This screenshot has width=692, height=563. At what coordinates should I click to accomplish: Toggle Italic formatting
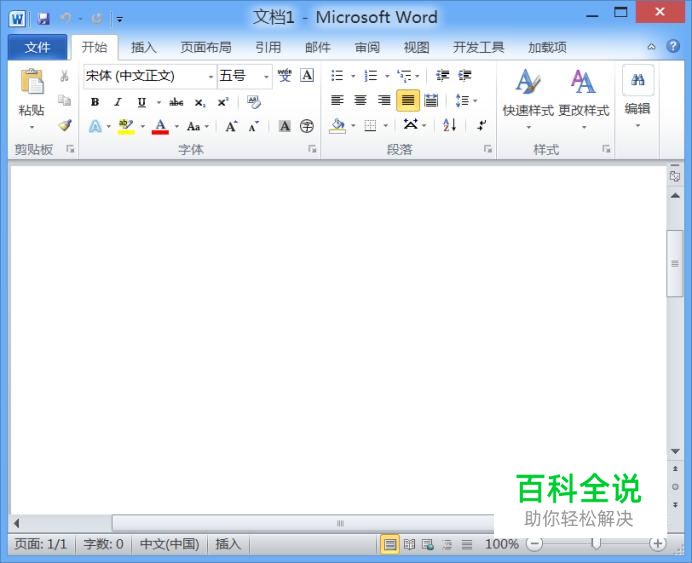coord(118,102)
